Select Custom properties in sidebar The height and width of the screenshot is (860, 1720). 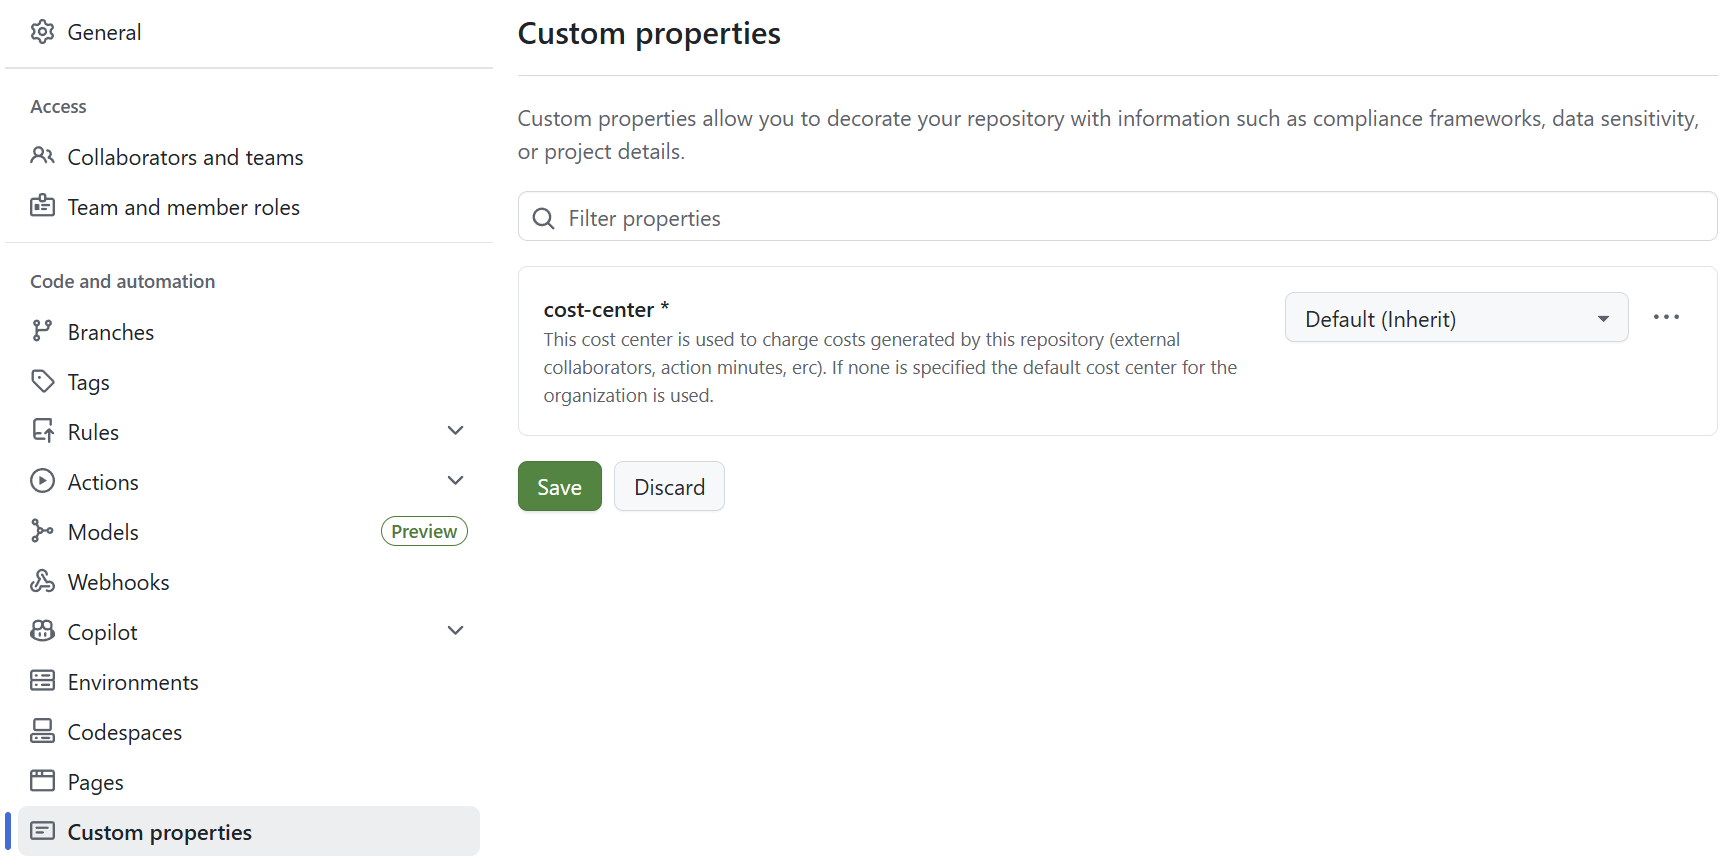160,832
